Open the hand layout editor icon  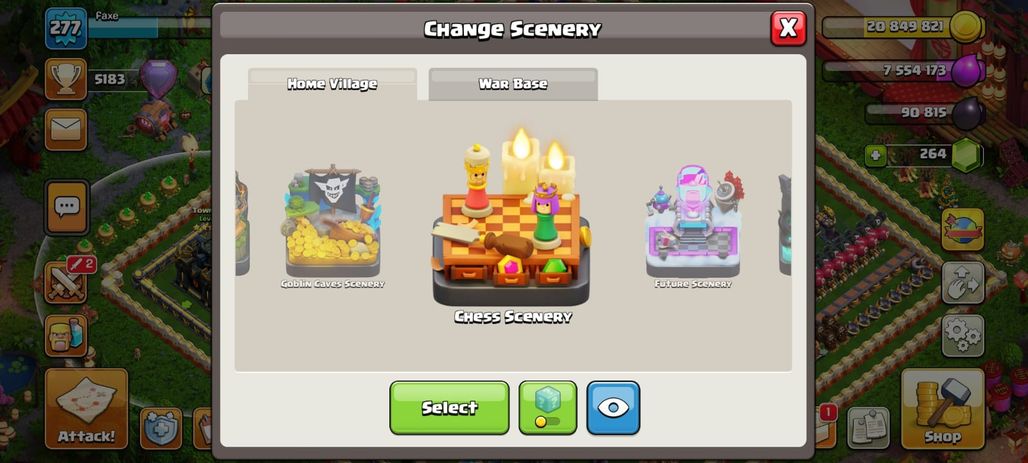[963, 283]
